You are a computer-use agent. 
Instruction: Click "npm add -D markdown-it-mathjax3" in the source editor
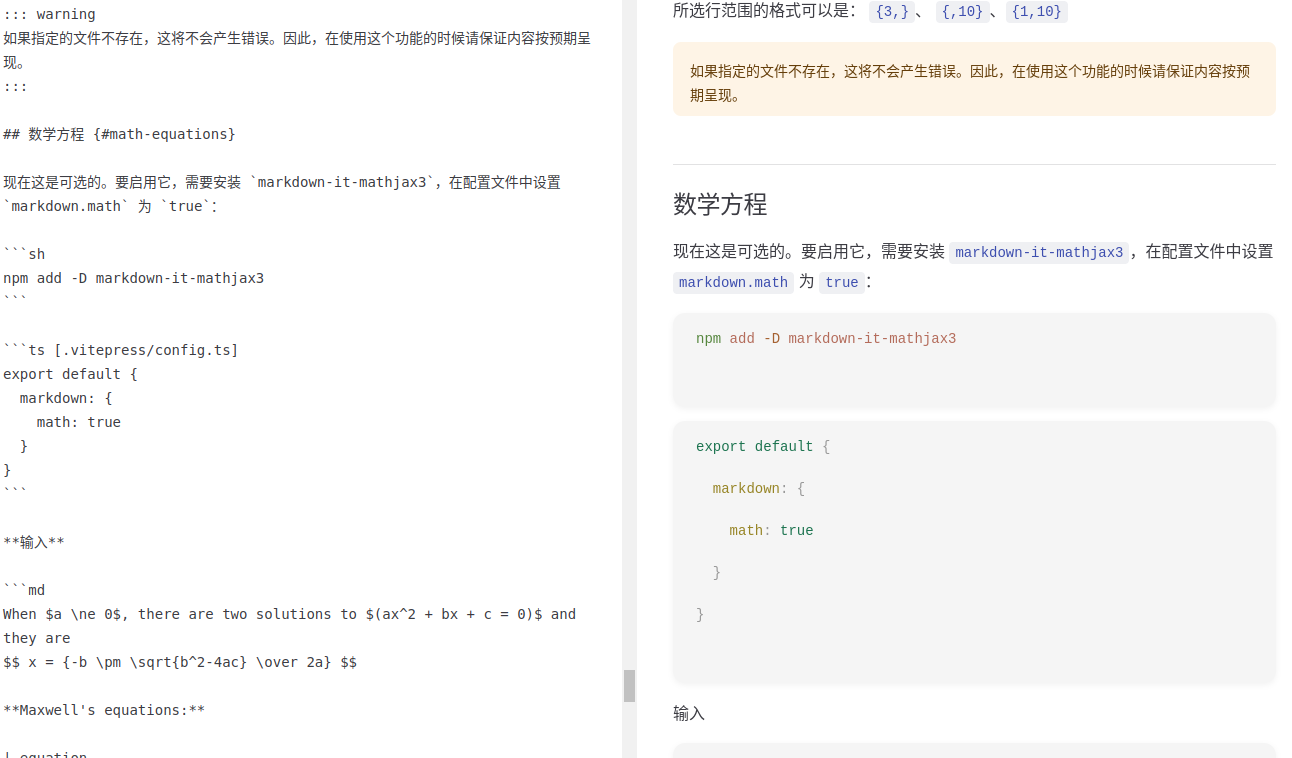[x=133, y=278]
